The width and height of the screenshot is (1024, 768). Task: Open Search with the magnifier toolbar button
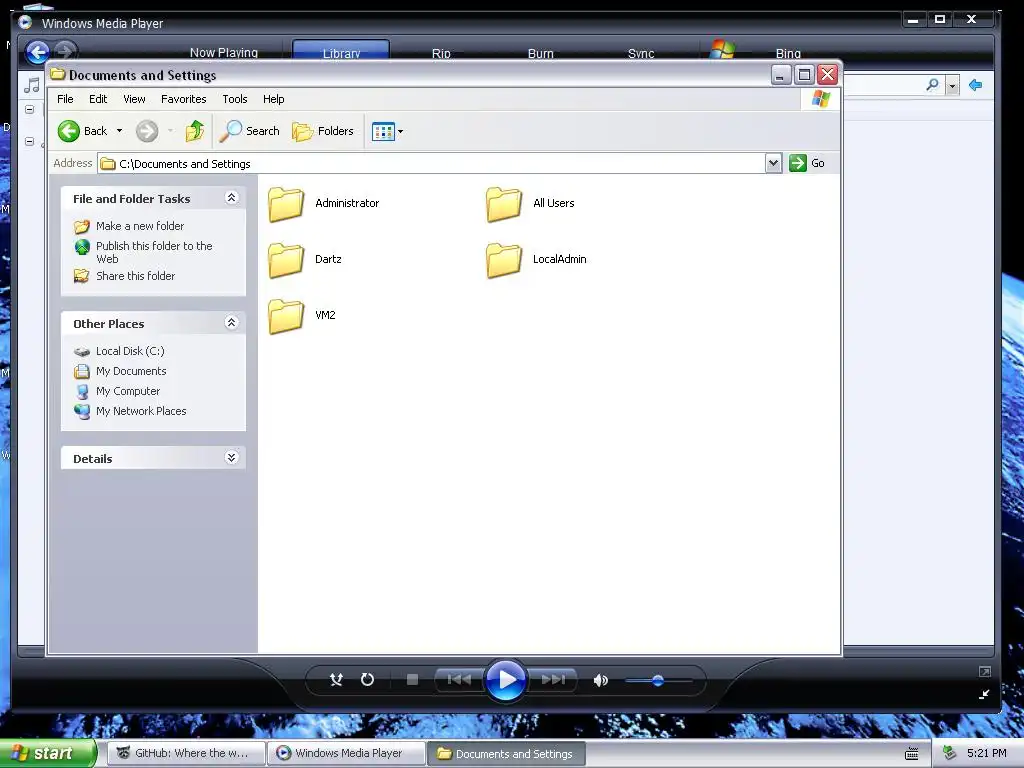(249, 131)
